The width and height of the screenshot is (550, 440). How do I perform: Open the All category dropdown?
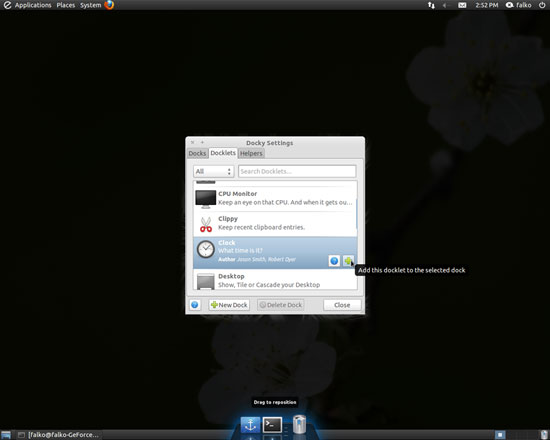pos(214,171)
